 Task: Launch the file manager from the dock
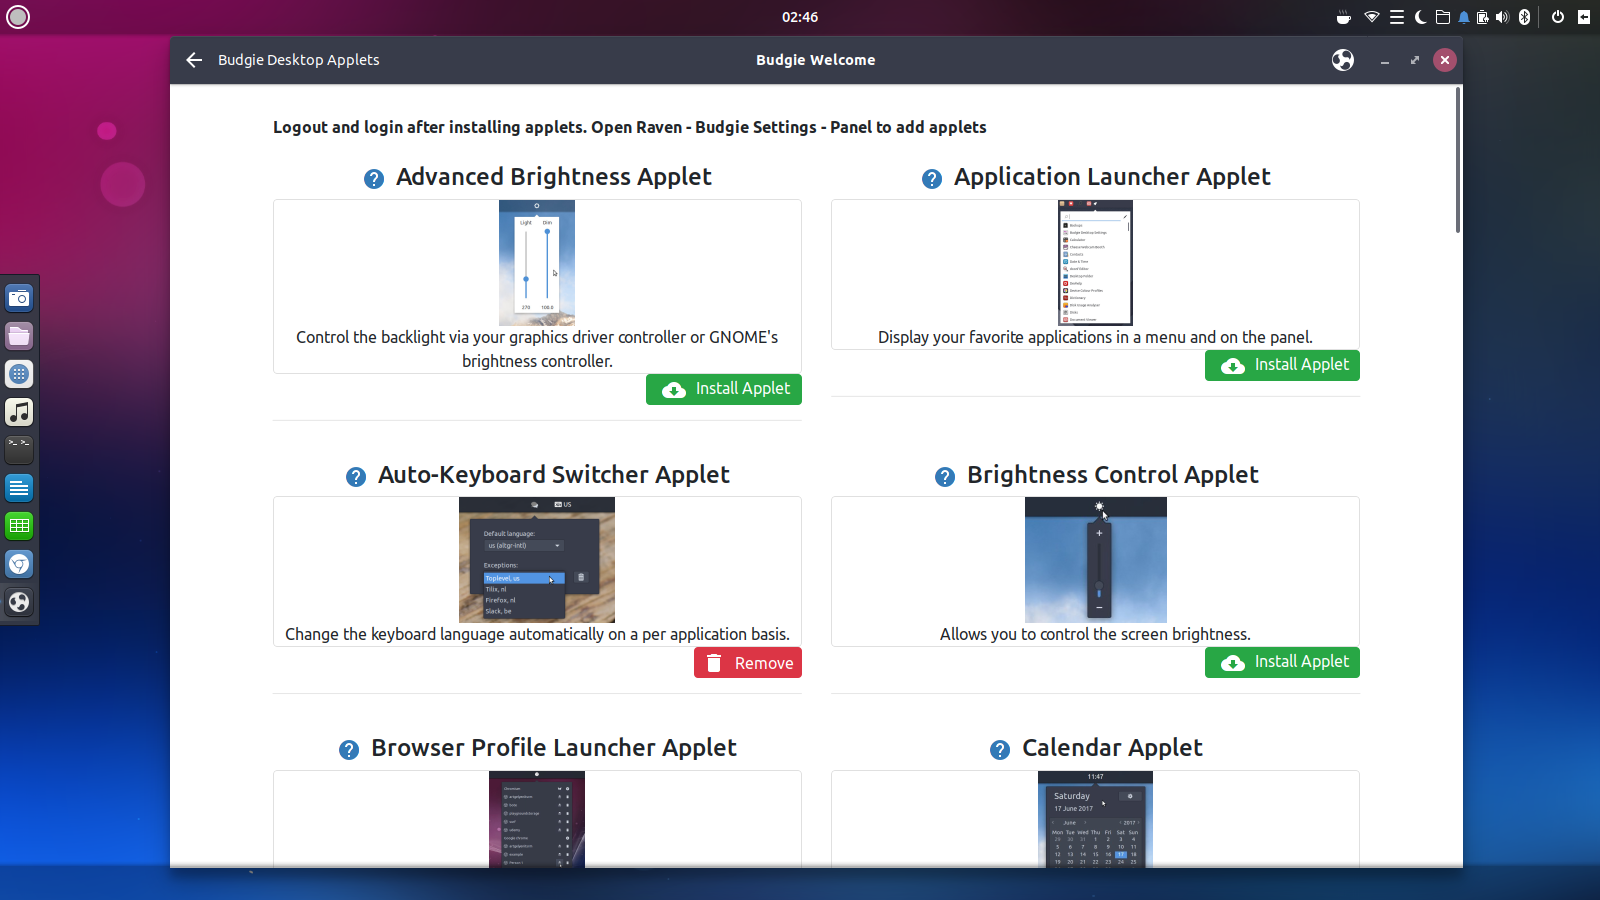click(x=19, y=336)
